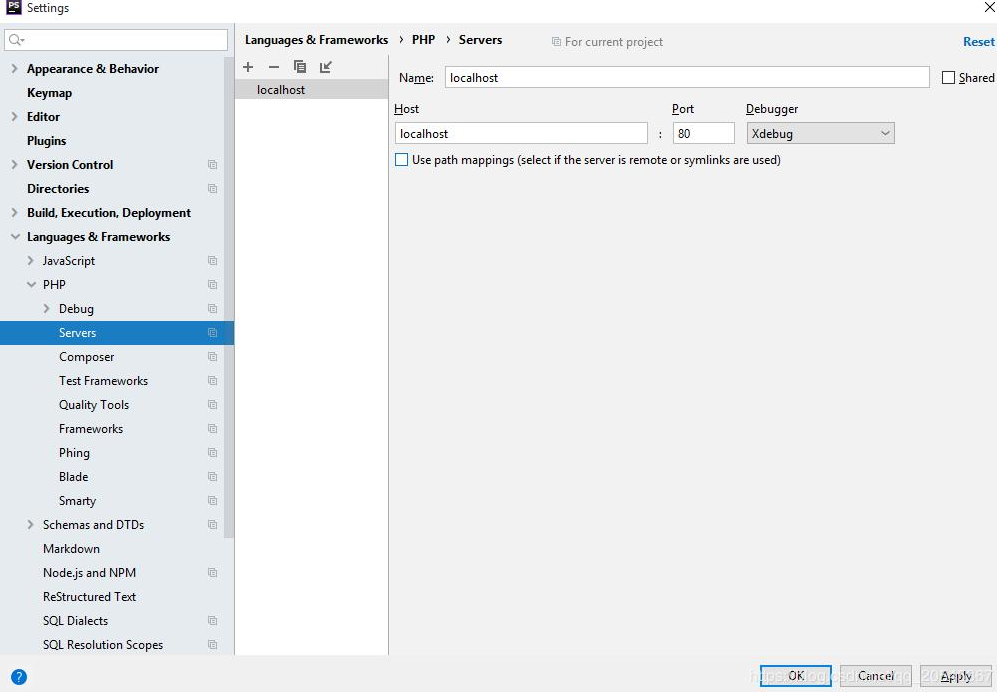Open Frameworks under PHP
The height and width of the screenshot is (692, 997).
91,429
